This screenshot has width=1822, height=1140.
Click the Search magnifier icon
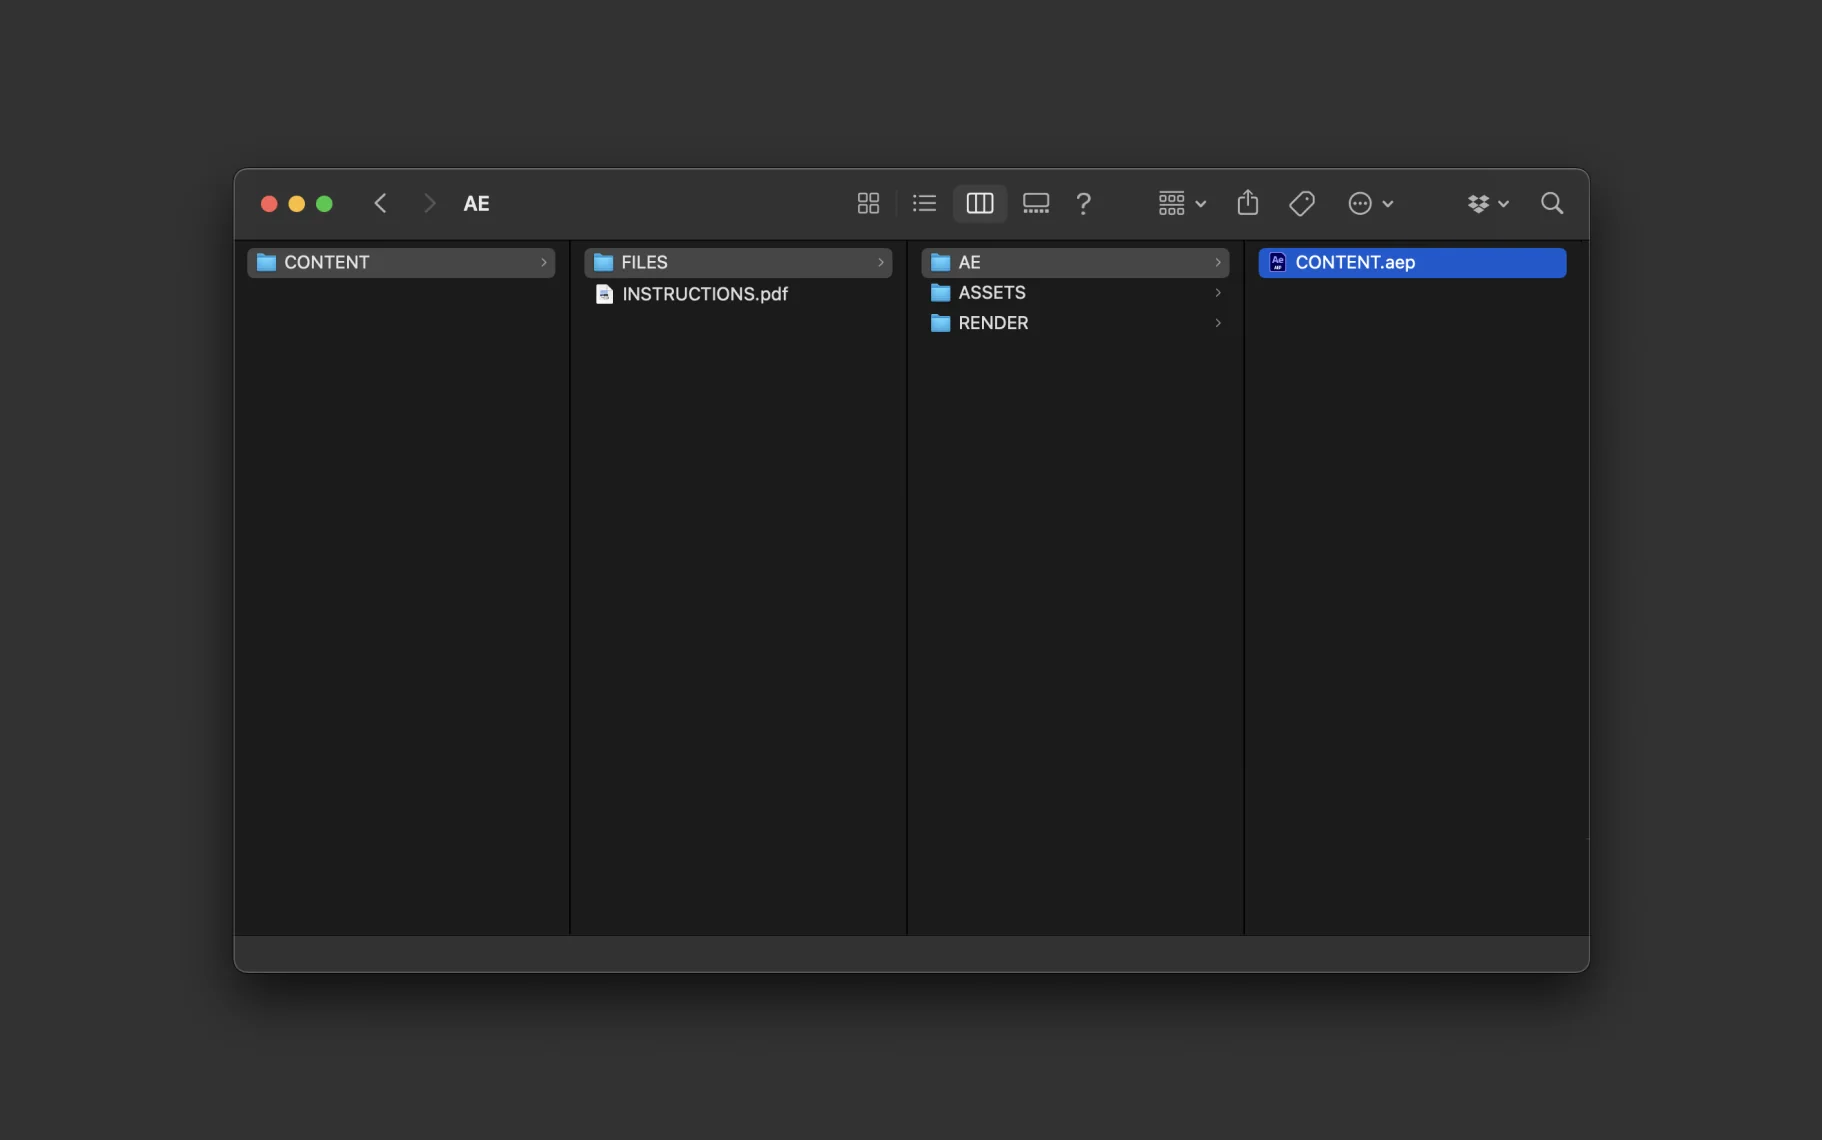pyautogui.click(x=1551, y=203)
